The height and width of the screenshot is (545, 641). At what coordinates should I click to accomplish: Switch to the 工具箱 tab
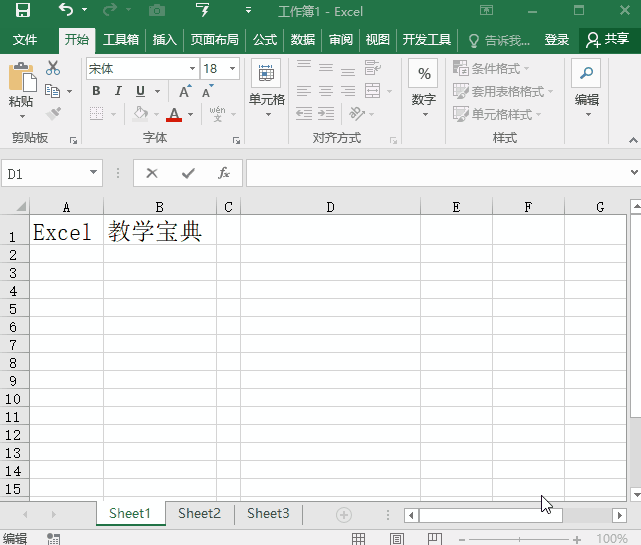(121, 40)
